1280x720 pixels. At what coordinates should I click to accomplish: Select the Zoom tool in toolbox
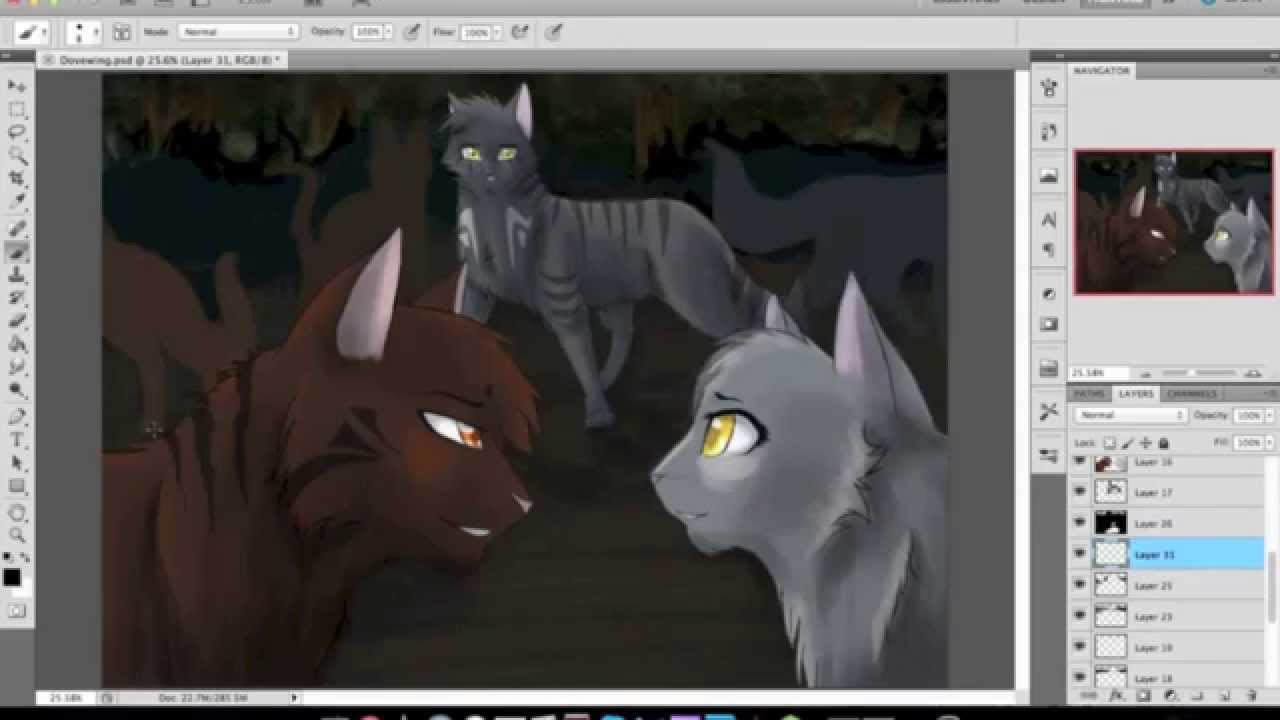pos(17,536)
